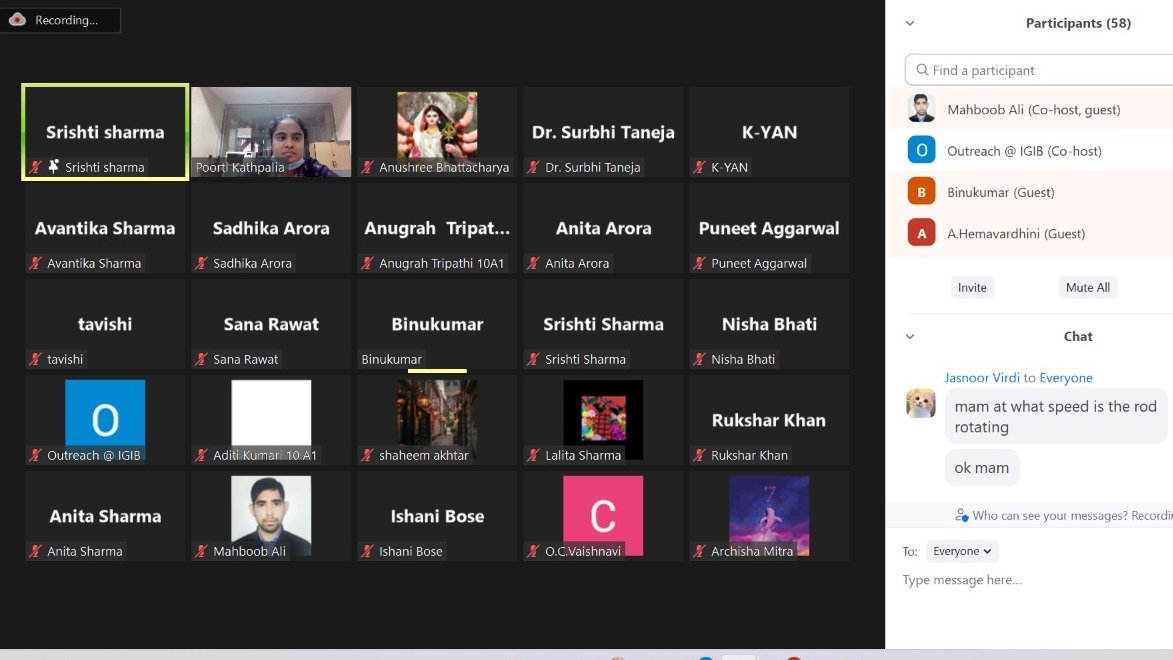
Task: Click 'Mahboob Ali (Co-host, guest)' row text
Action: tap(1033, 109)
